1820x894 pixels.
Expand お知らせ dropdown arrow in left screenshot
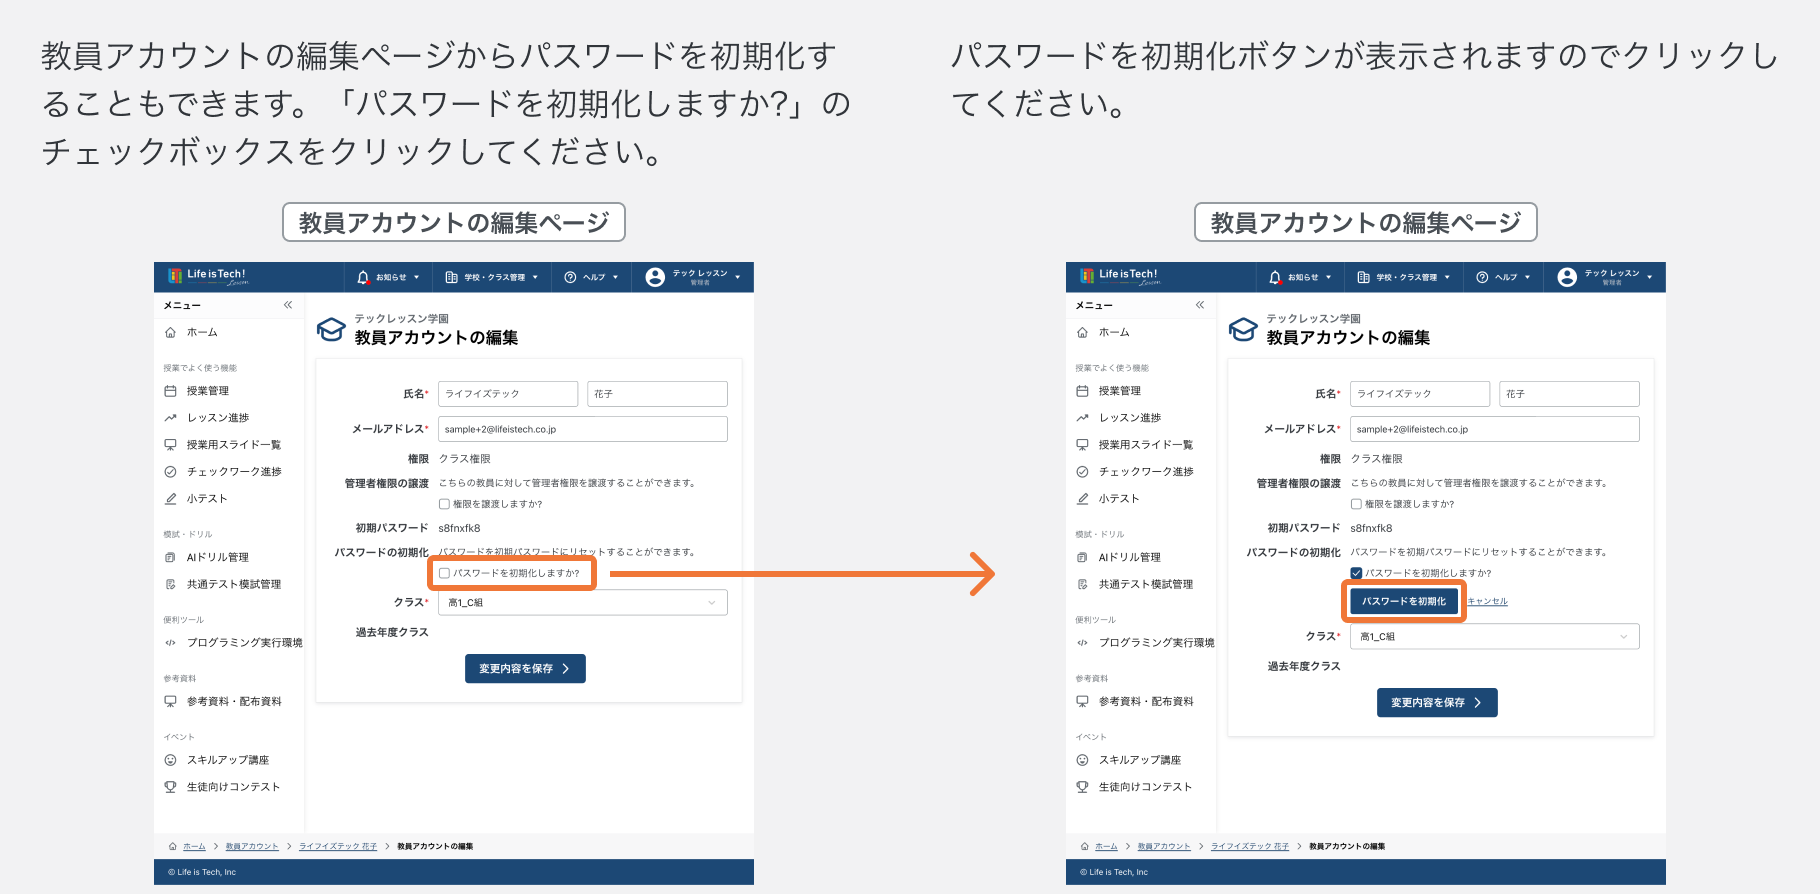[416, 277]
